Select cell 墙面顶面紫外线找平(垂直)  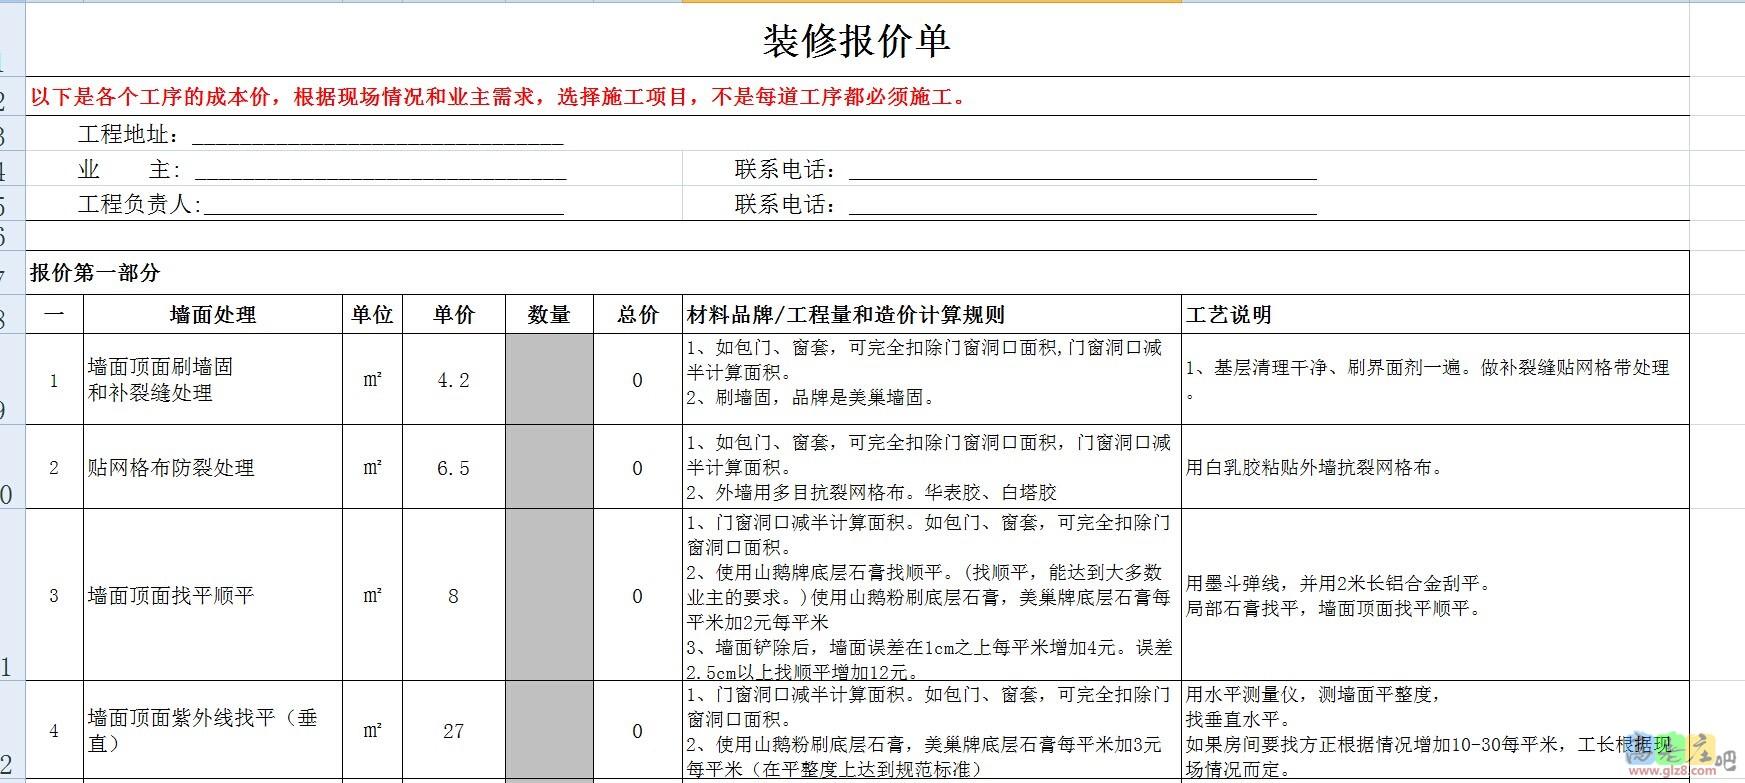coord(213,731)
